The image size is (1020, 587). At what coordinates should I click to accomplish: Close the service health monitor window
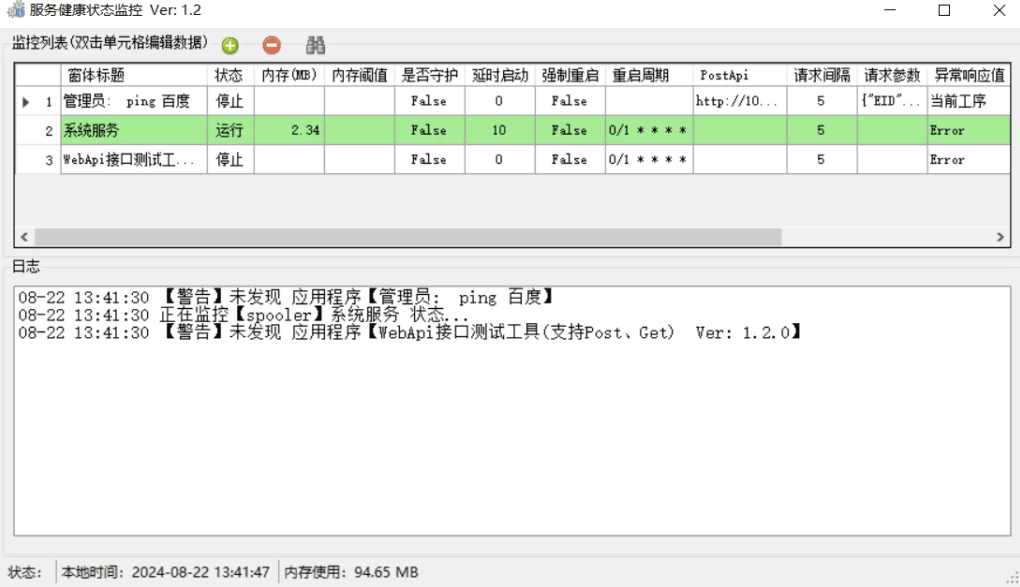(x=998, y=11)
